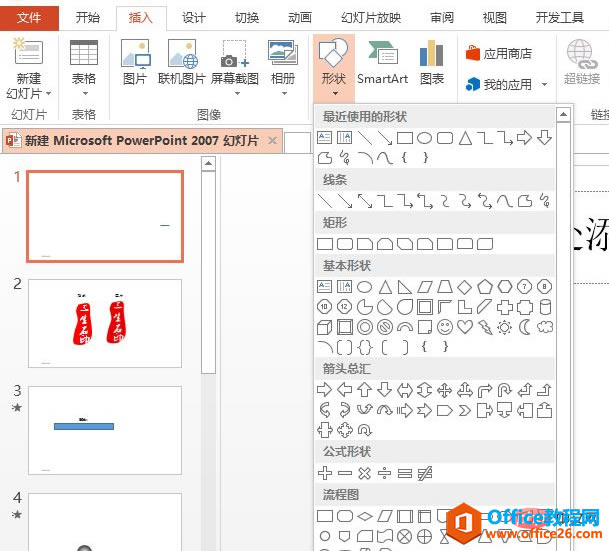This screenshot has width=609, height=551.
Task: Select the scribble shape in 线条
Action: coord(545,201)
